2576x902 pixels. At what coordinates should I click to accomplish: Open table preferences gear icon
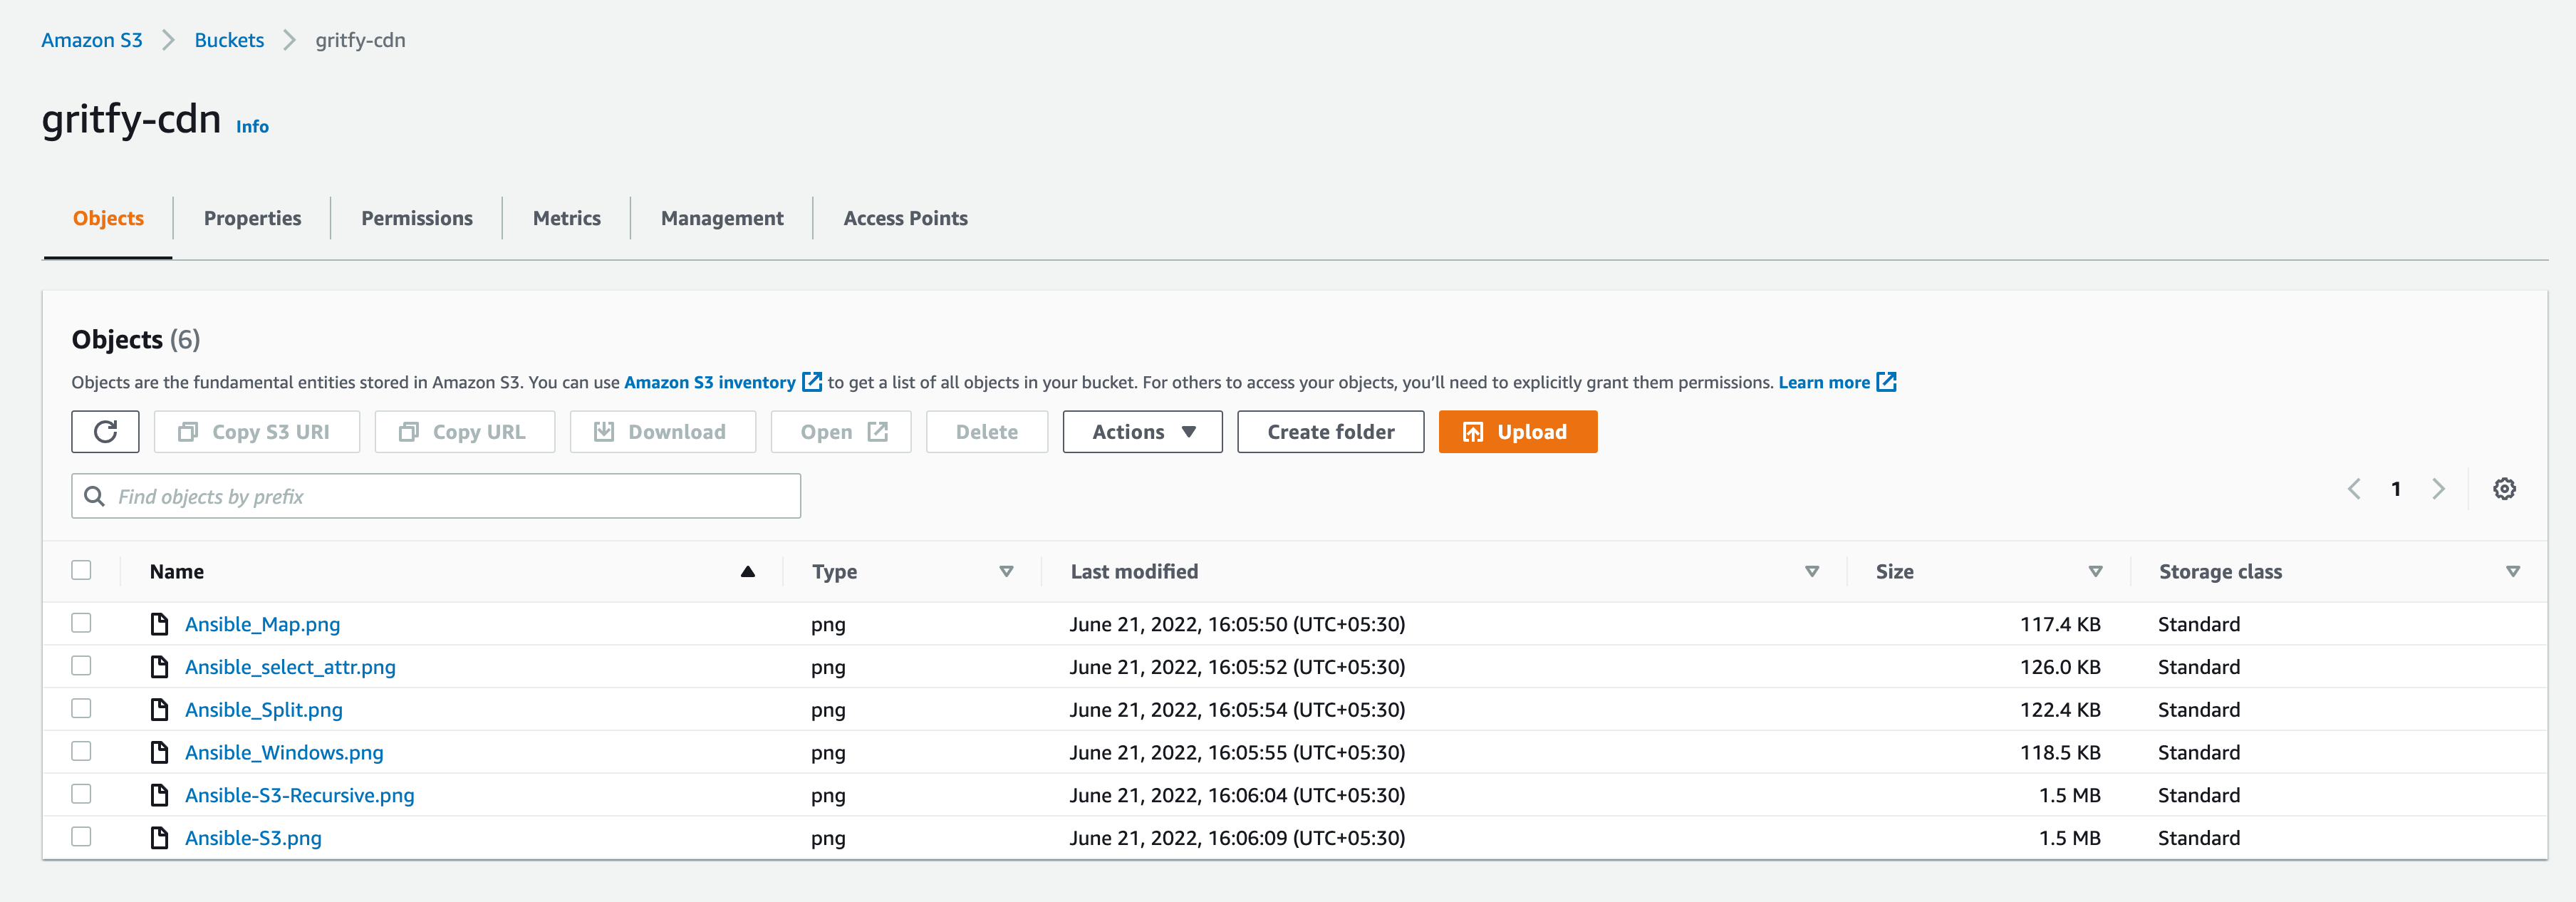point(2504,489)
